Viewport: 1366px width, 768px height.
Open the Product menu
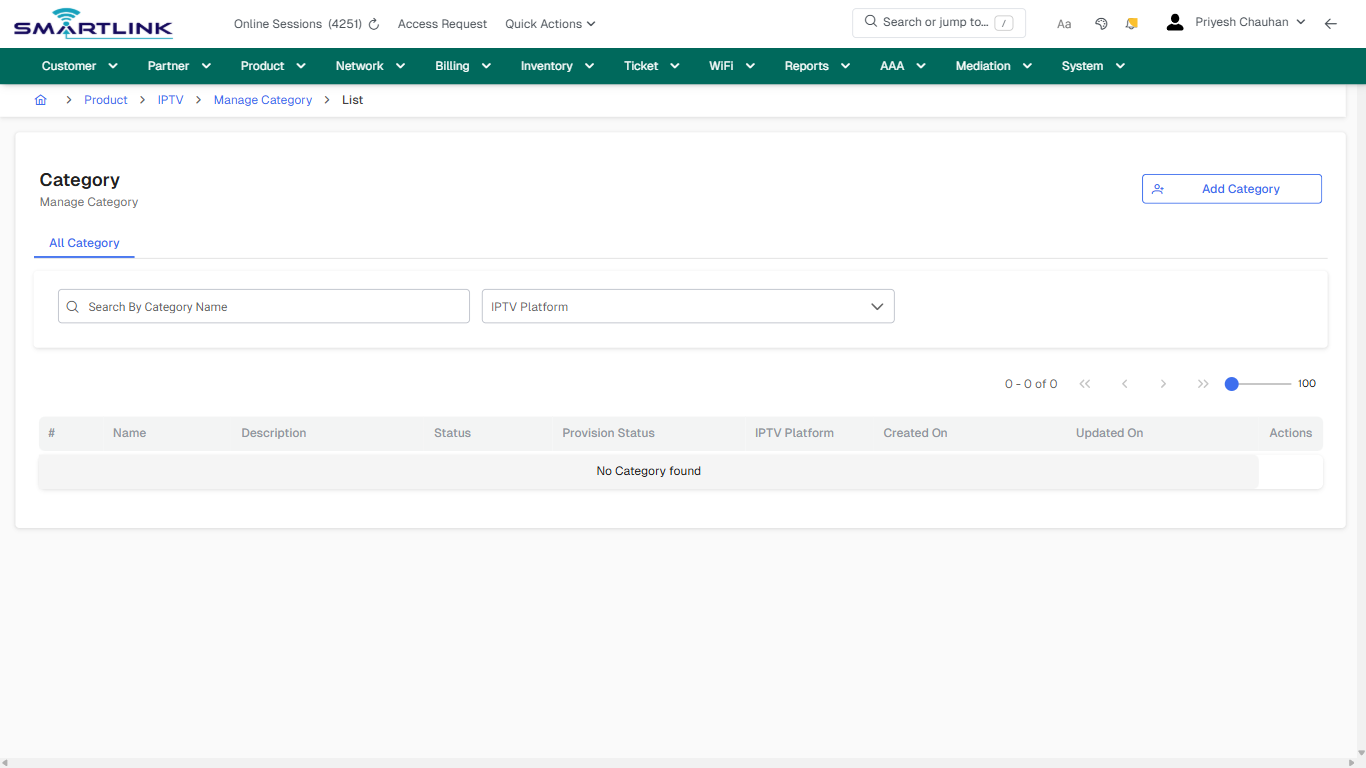[x=272, y=65]
